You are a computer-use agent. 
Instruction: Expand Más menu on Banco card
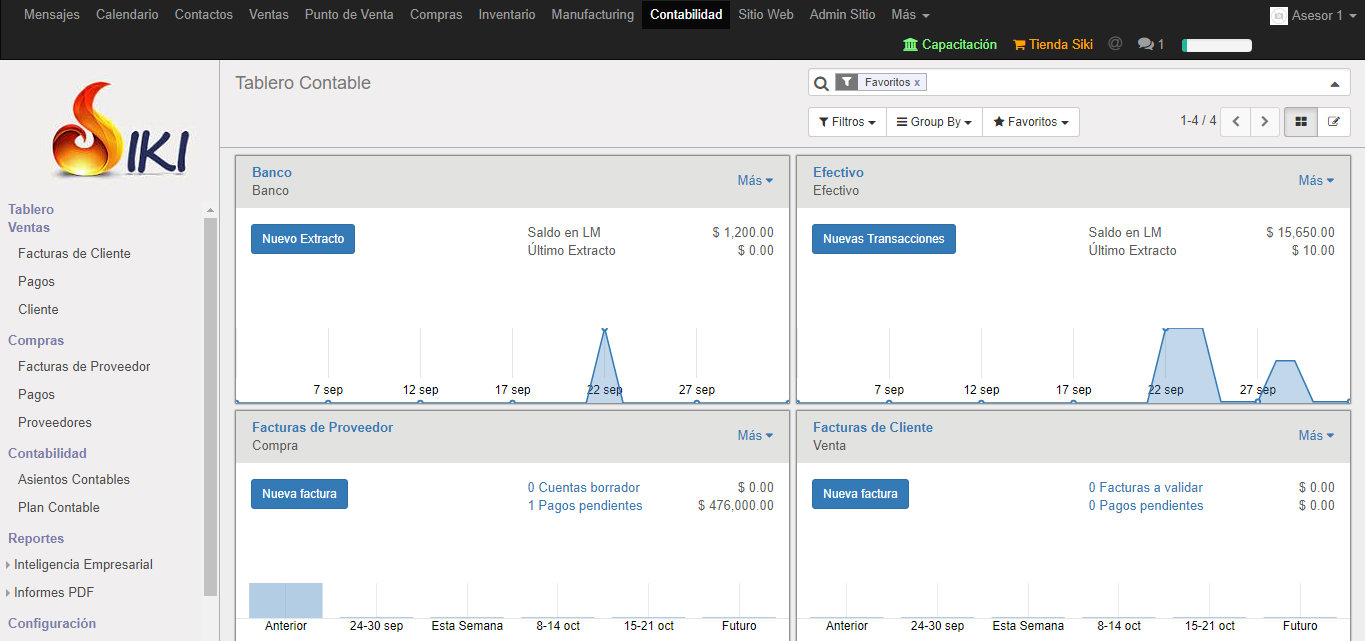(x=755, y=181)
